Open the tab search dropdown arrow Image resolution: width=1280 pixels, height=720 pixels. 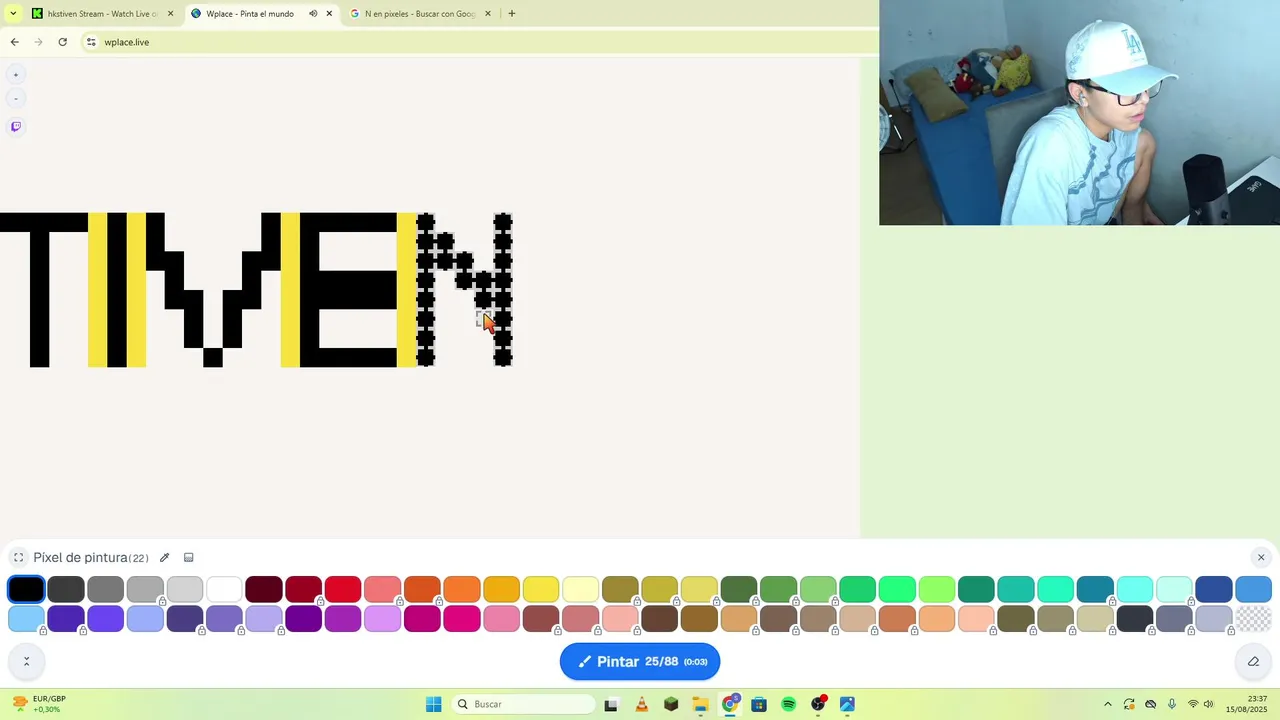13,14
